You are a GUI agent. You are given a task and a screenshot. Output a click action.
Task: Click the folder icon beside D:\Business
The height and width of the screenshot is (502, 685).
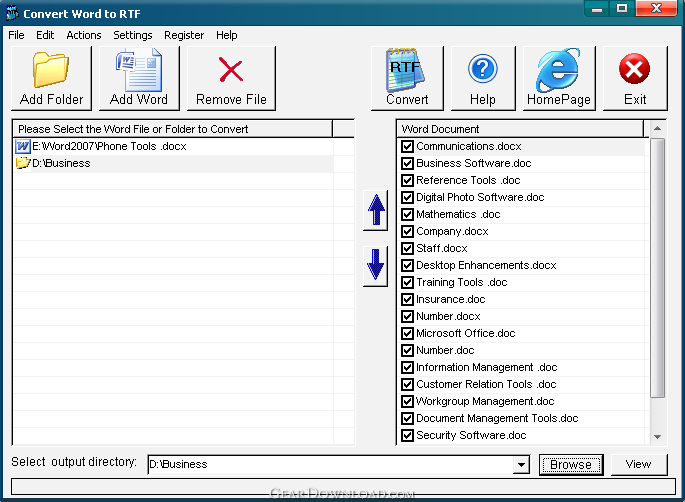coord(23,163)
